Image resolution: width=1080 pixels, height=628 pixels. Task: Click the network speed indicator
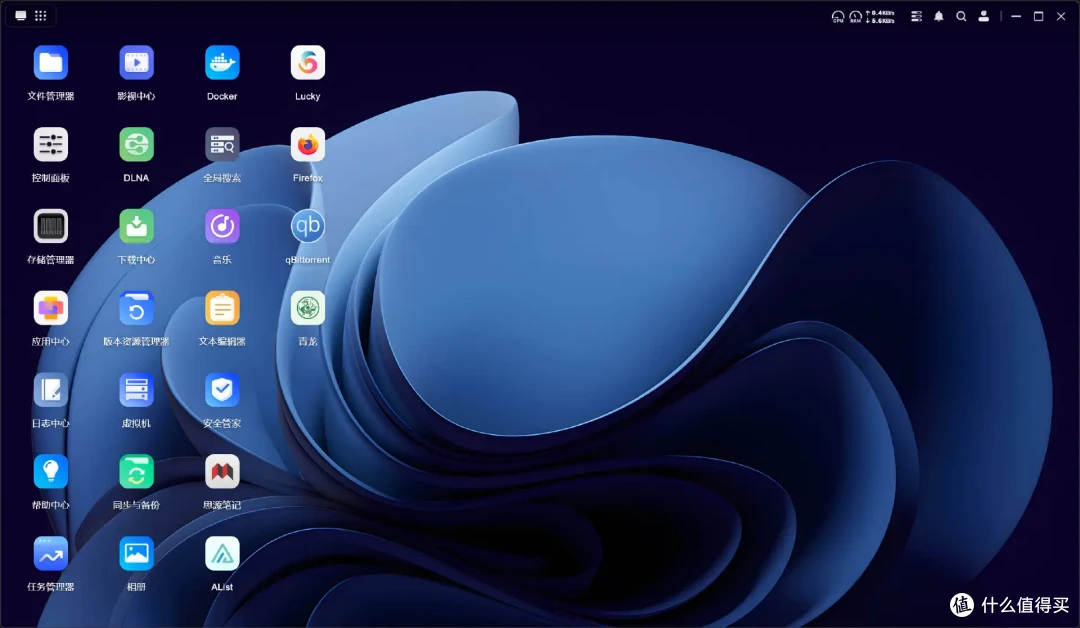(x=880, y=17)
